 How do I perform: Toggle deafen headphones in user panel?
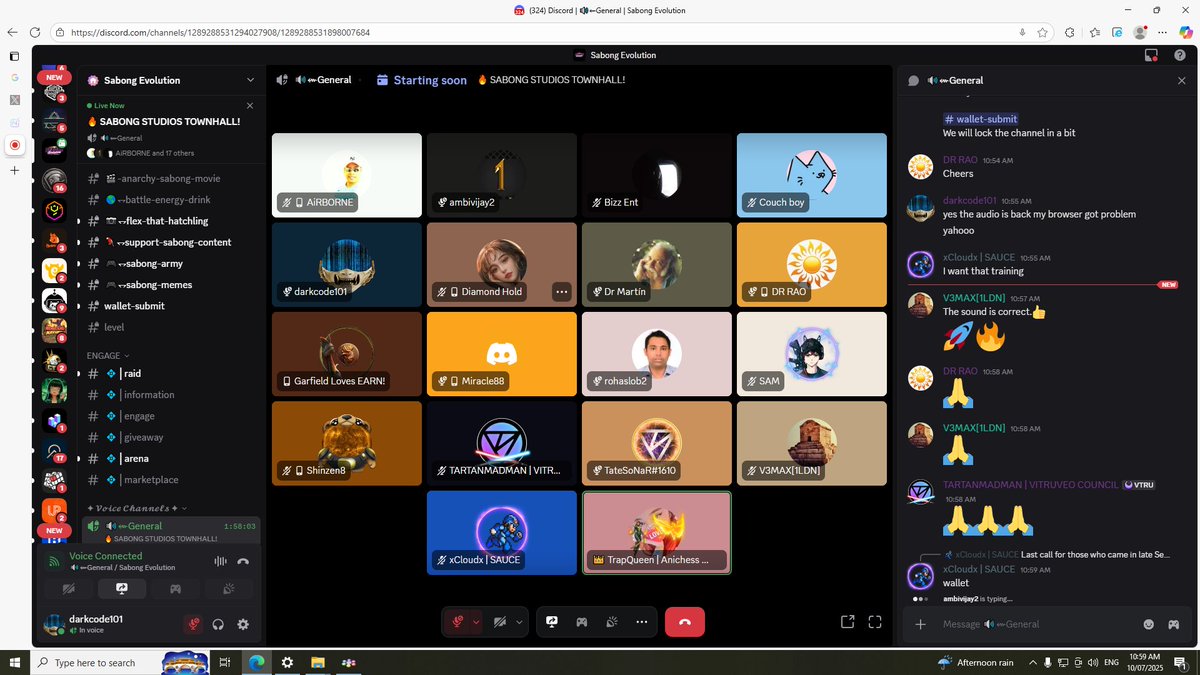218,624
